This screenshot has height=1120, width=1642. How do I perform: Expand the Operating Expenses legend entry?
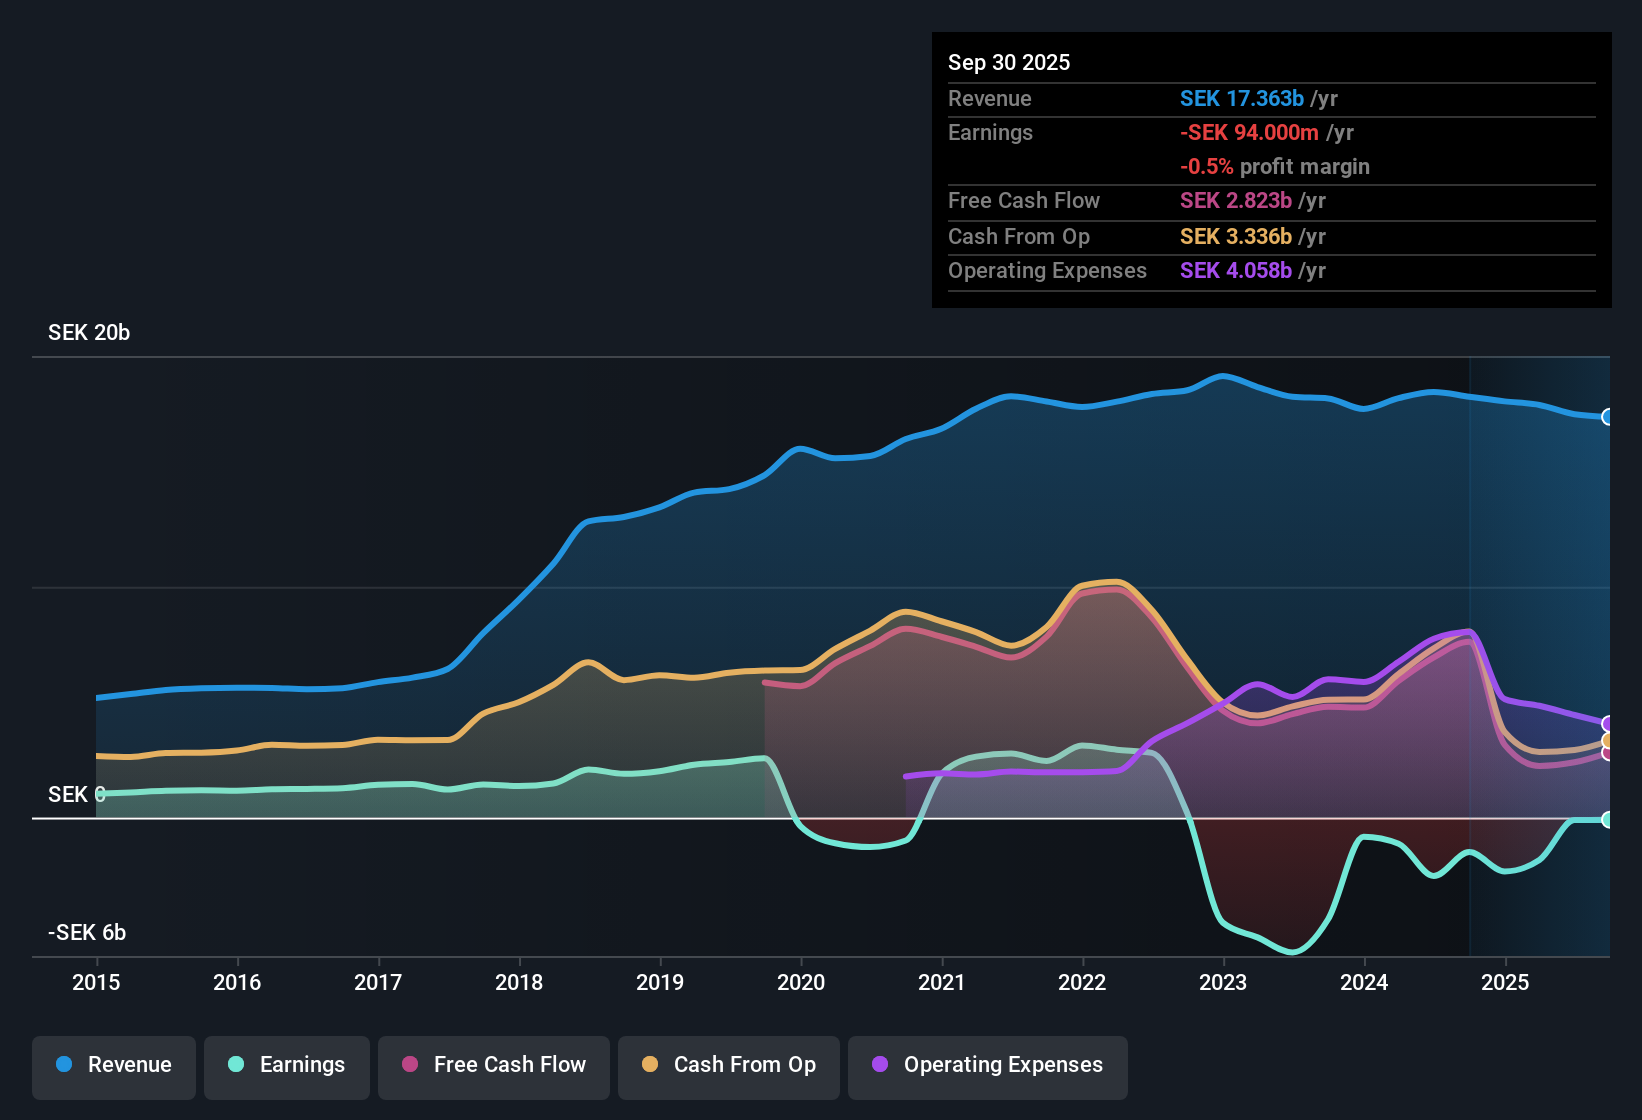pos(987,1066)
